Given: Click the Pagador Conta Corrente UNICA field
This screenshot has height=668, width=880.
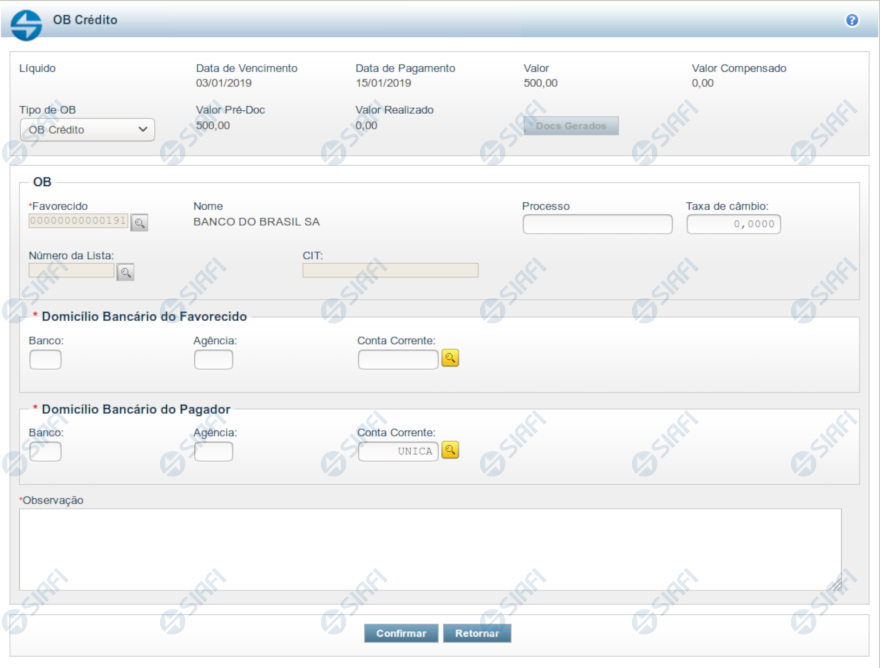Looking at the screenshot, I should tap(397, 451).
